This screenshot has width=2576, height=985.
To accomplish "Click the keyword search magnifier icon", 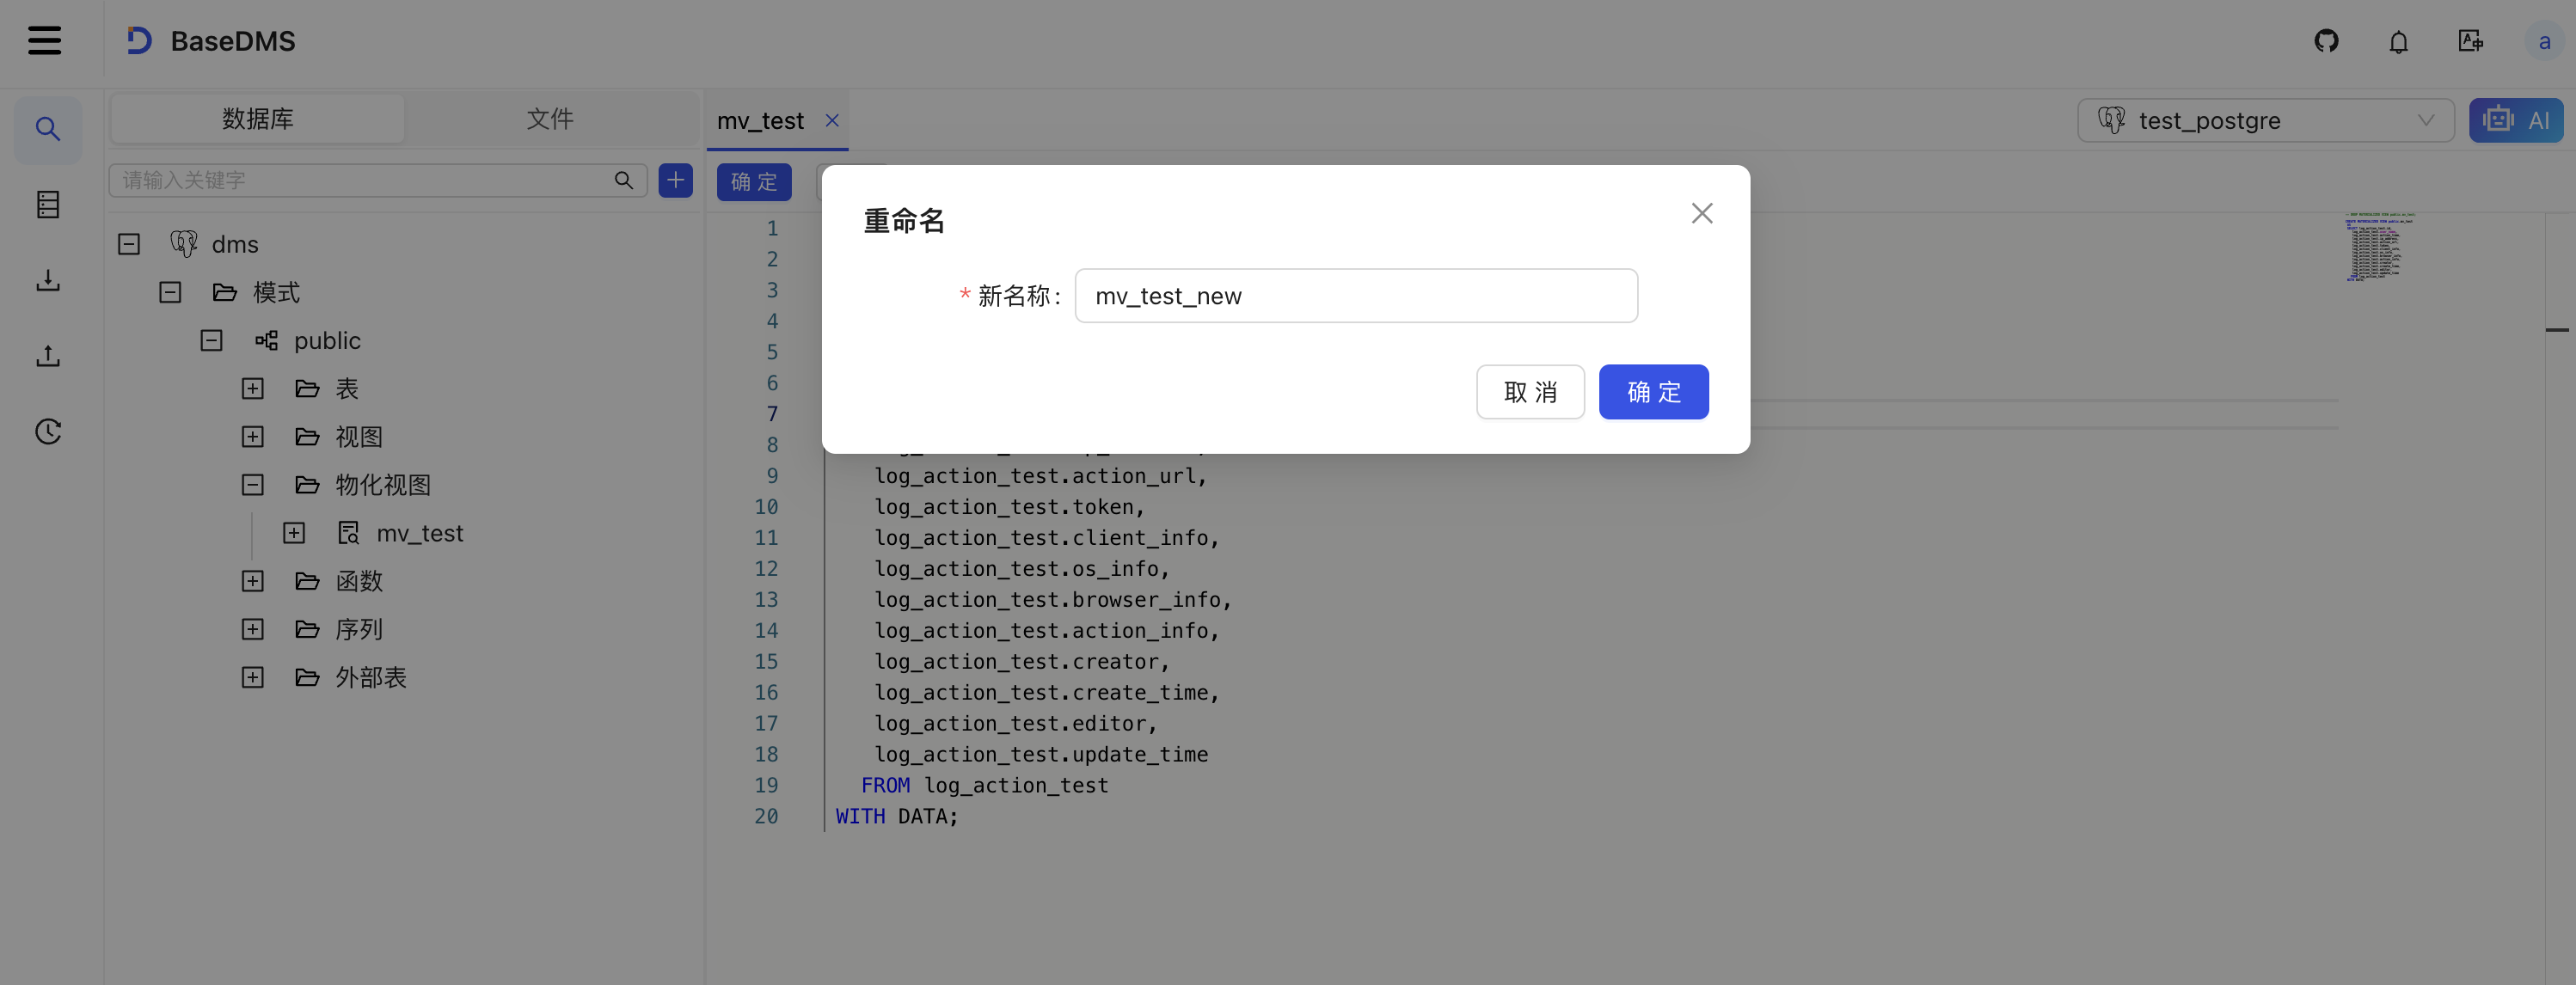I will 624,180.
